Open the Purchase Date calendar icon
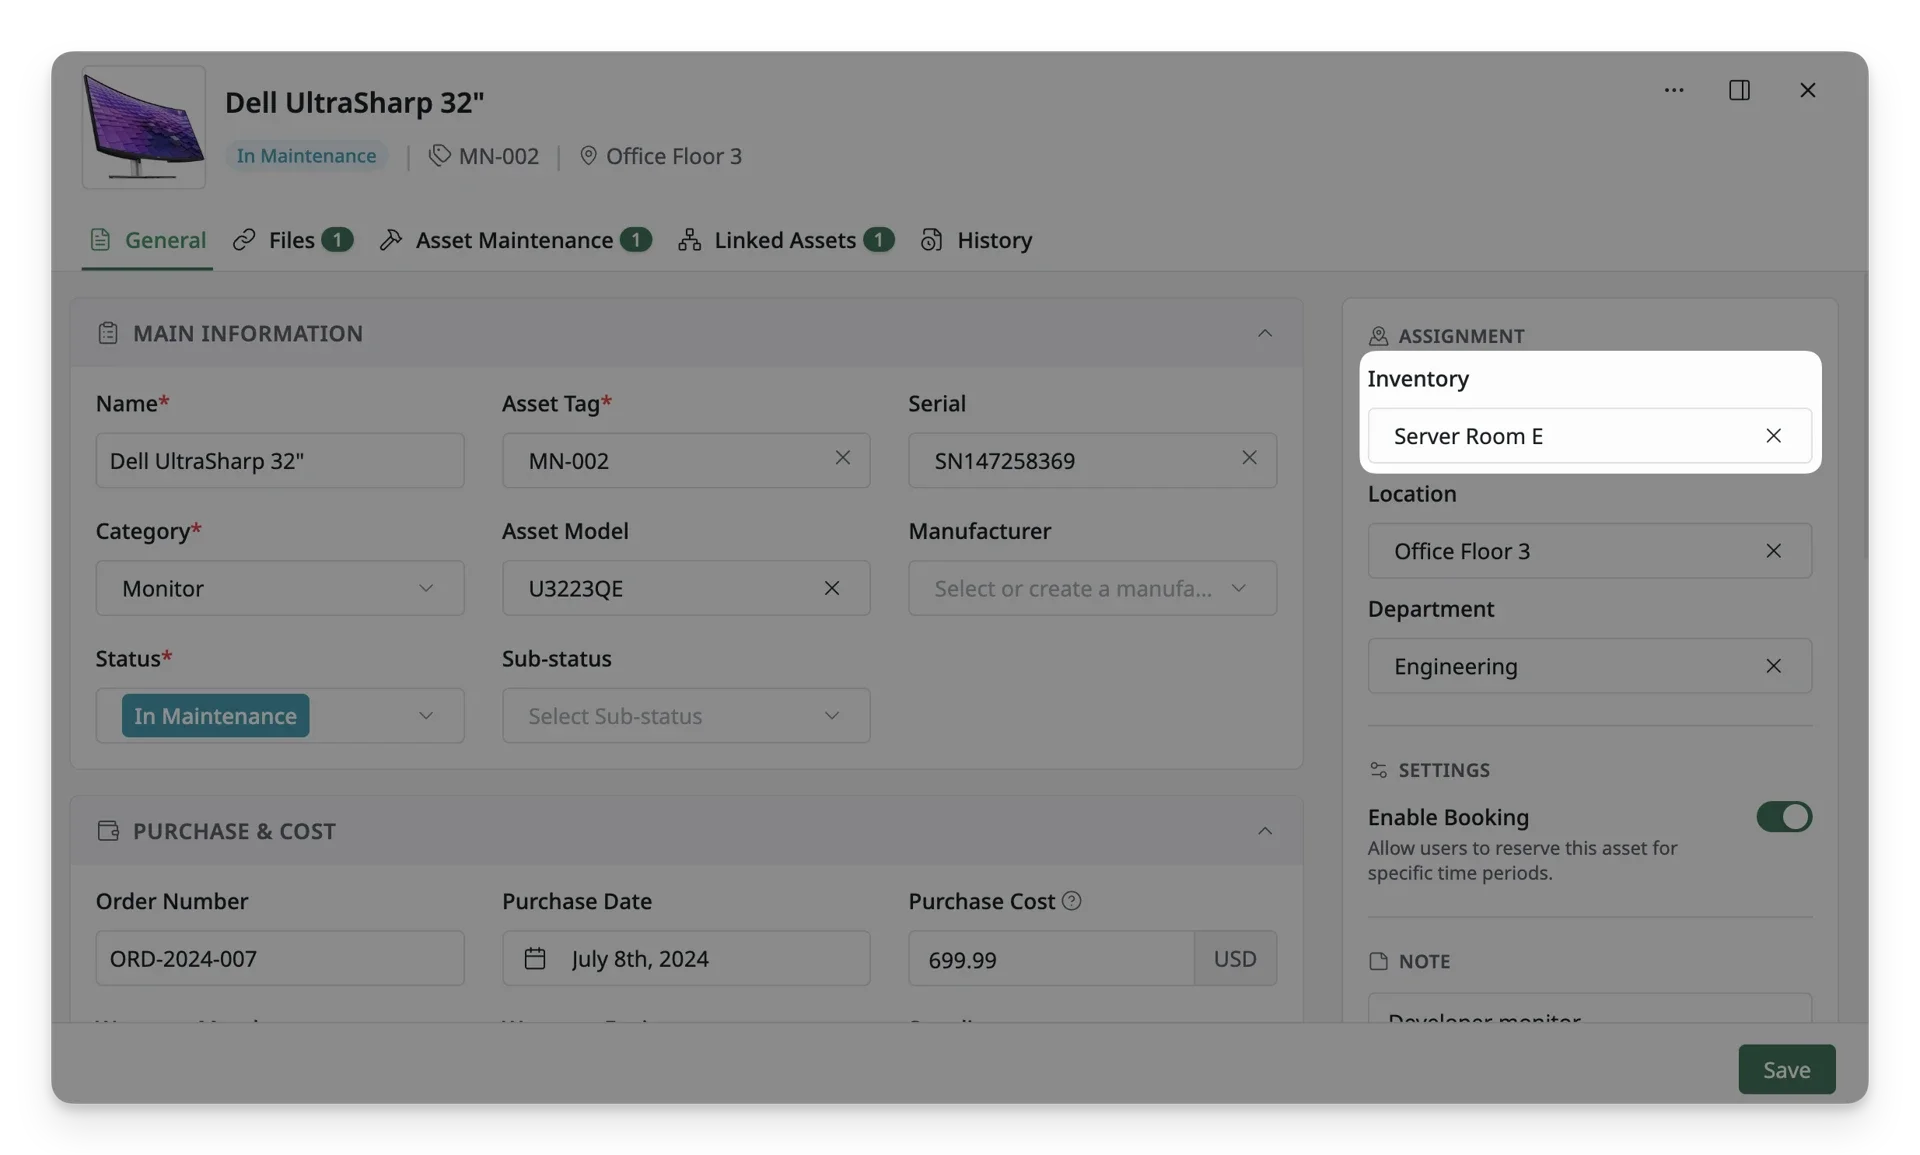 (x=534, y=958)
